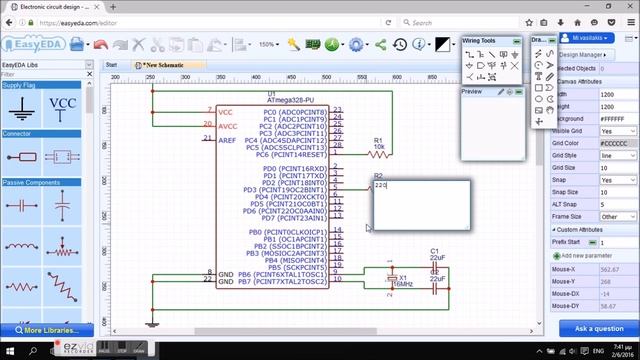Select the Group/Ungroup symbol tool
This screenshot has height=360, width=640.
coord(492,77)
